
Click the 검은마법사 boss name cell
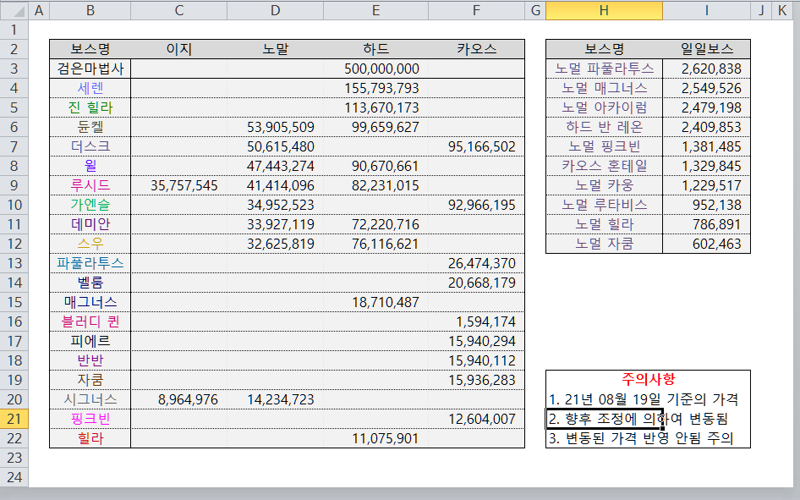coord(90,69)
